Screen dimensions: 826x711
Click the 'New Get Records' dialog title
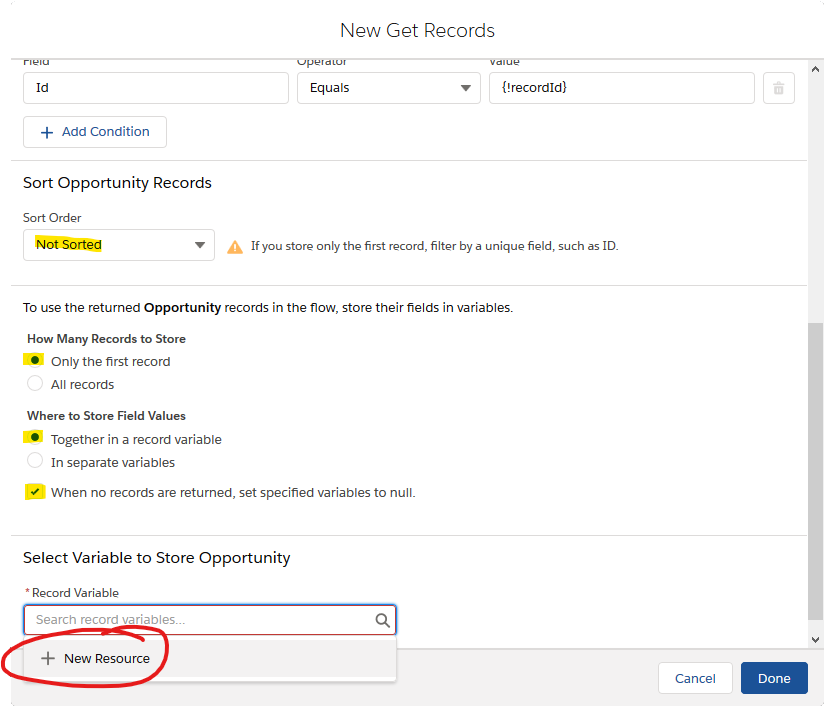(417, 31)
